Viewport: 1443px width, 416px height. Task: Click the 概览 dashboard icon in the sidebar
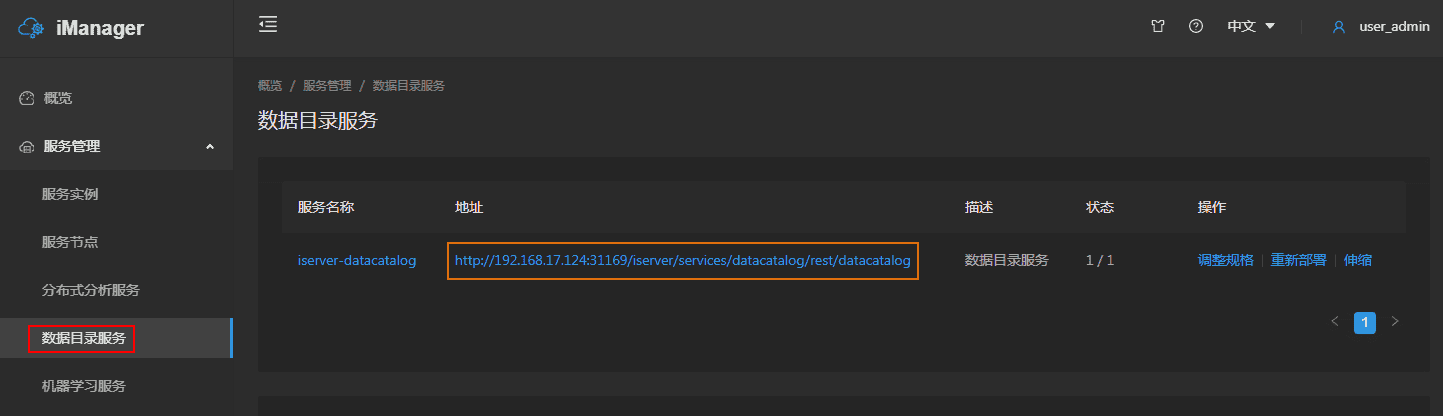(27, 99)
